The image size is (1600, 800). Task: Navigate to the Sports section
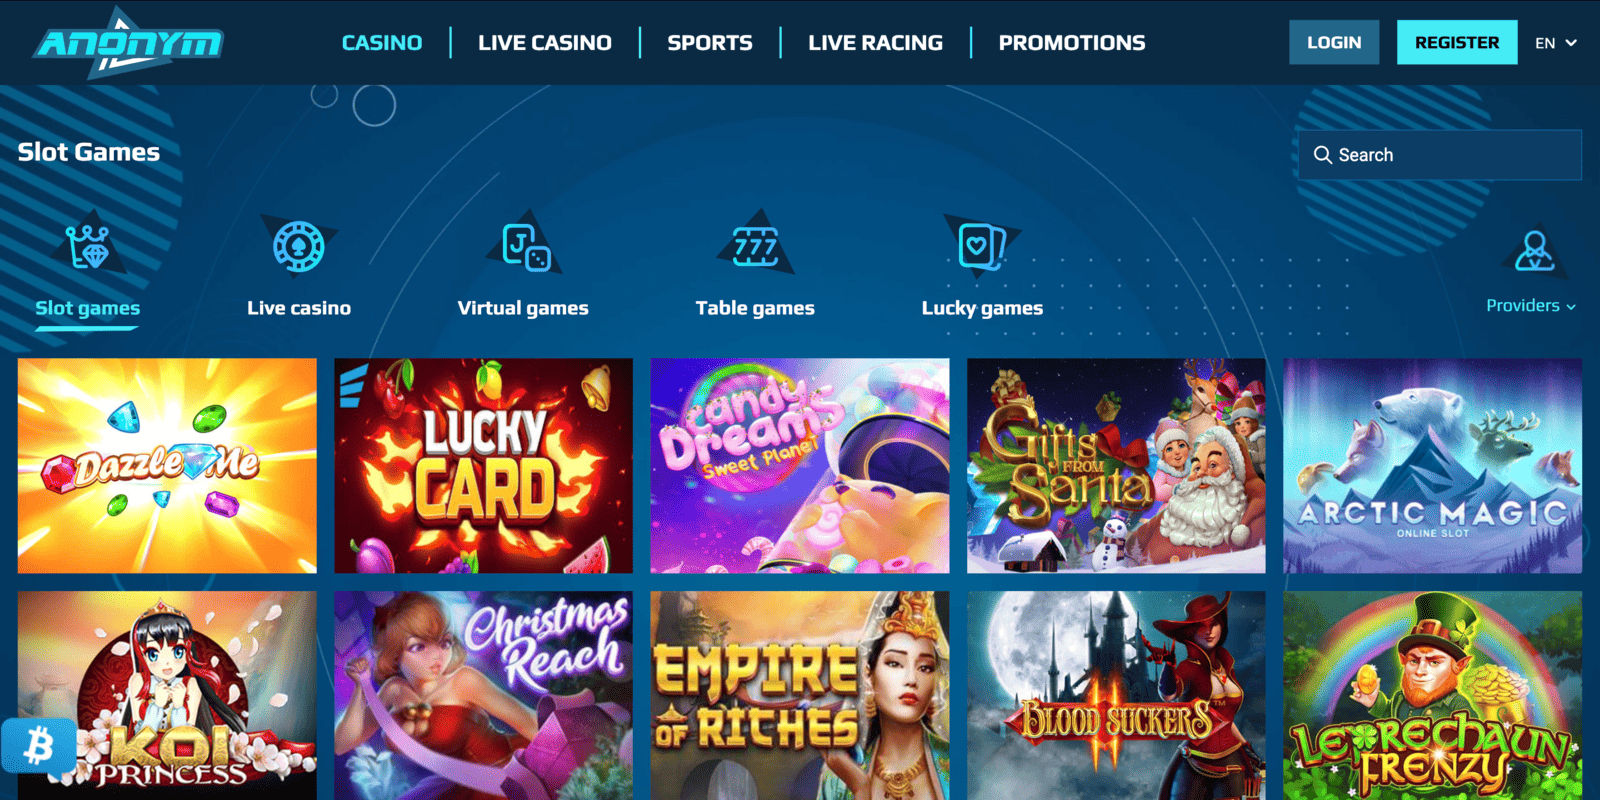[x=710, y=43]
